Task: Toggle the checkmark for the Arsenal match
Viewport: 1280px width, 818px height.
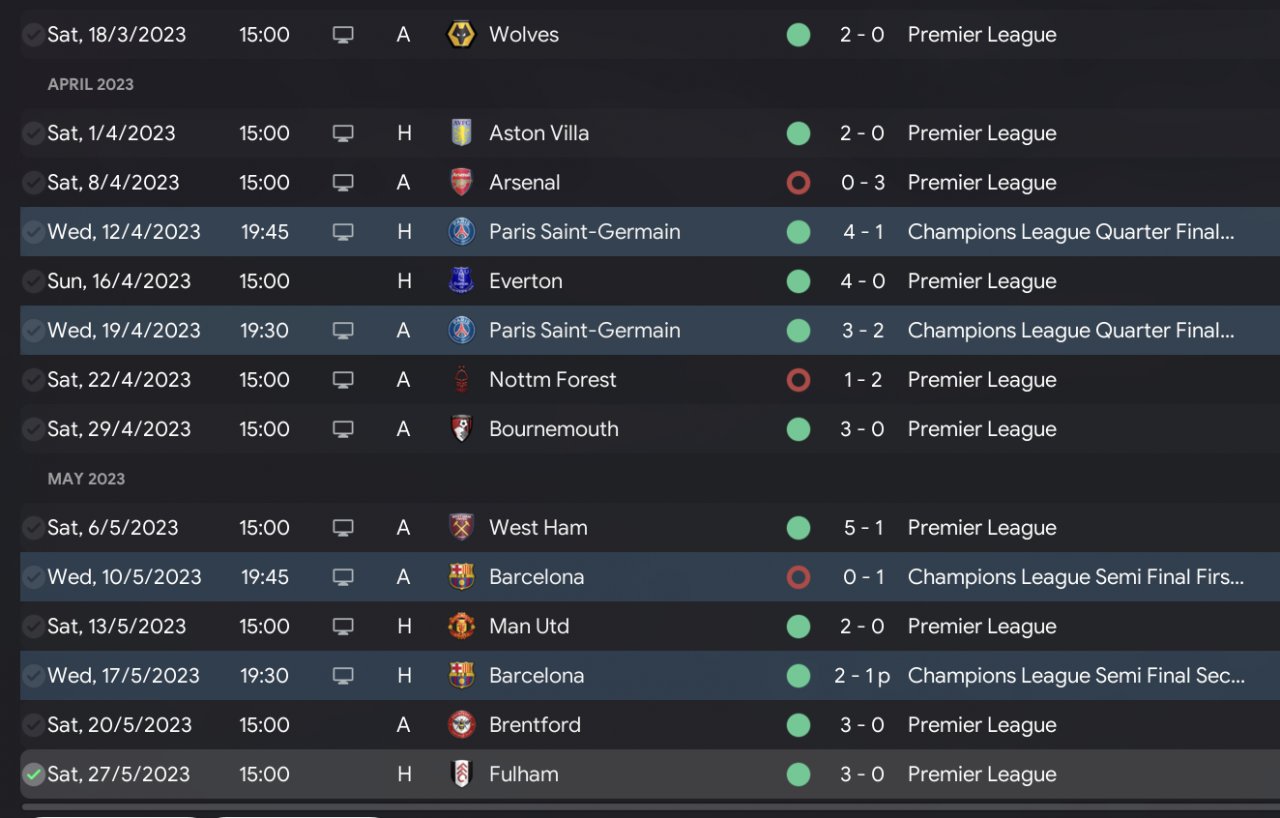Action: [33, 183]
